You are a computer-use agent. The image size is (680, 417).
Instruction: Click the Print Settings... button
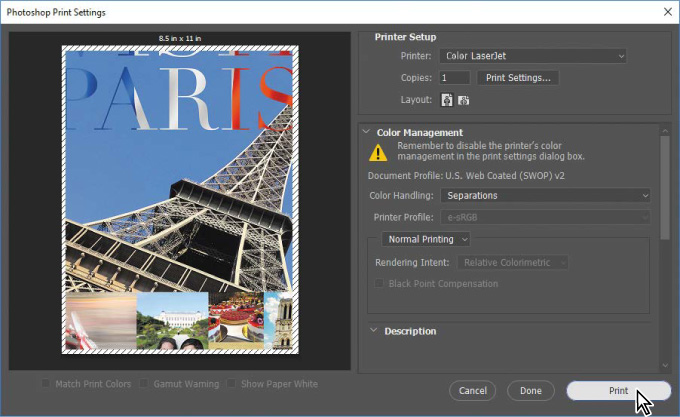tap(517, 77)
